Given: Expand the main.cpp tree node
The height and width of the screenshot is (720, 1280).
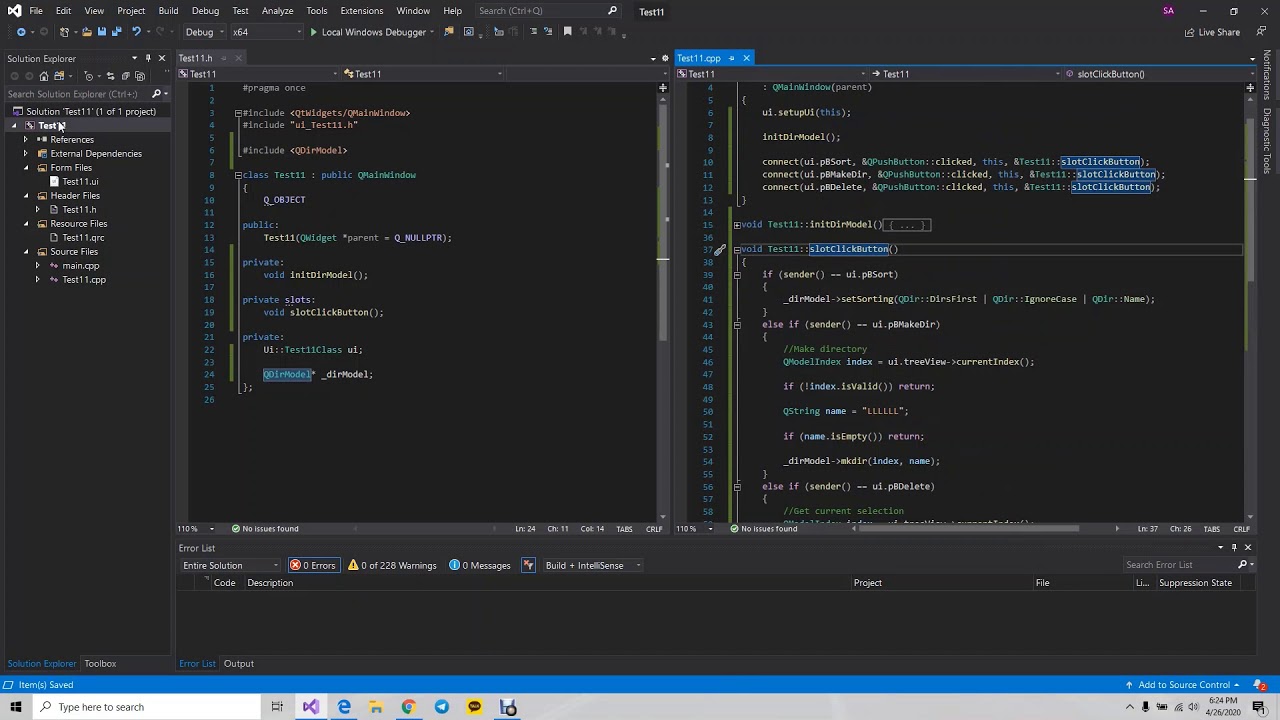Looking at the screenshot, I should 38,265.
